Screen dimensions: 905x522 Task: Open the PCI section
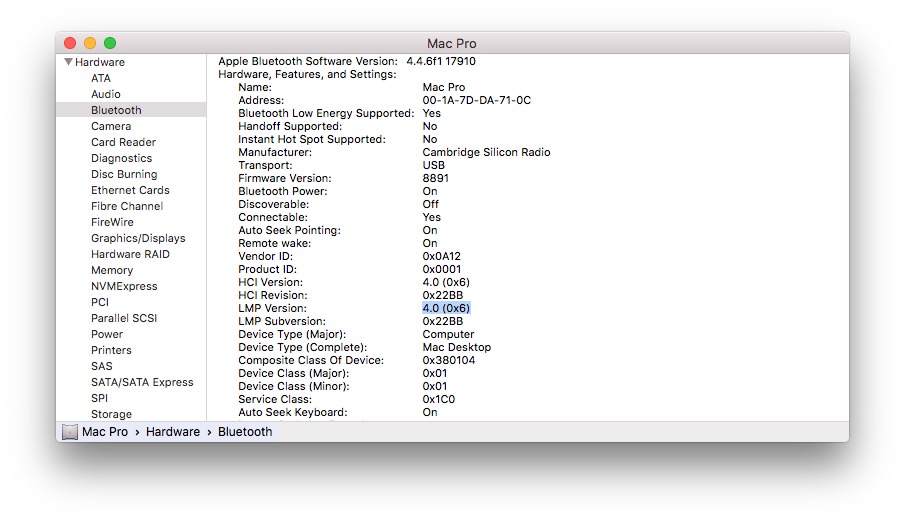click(100, 302)
